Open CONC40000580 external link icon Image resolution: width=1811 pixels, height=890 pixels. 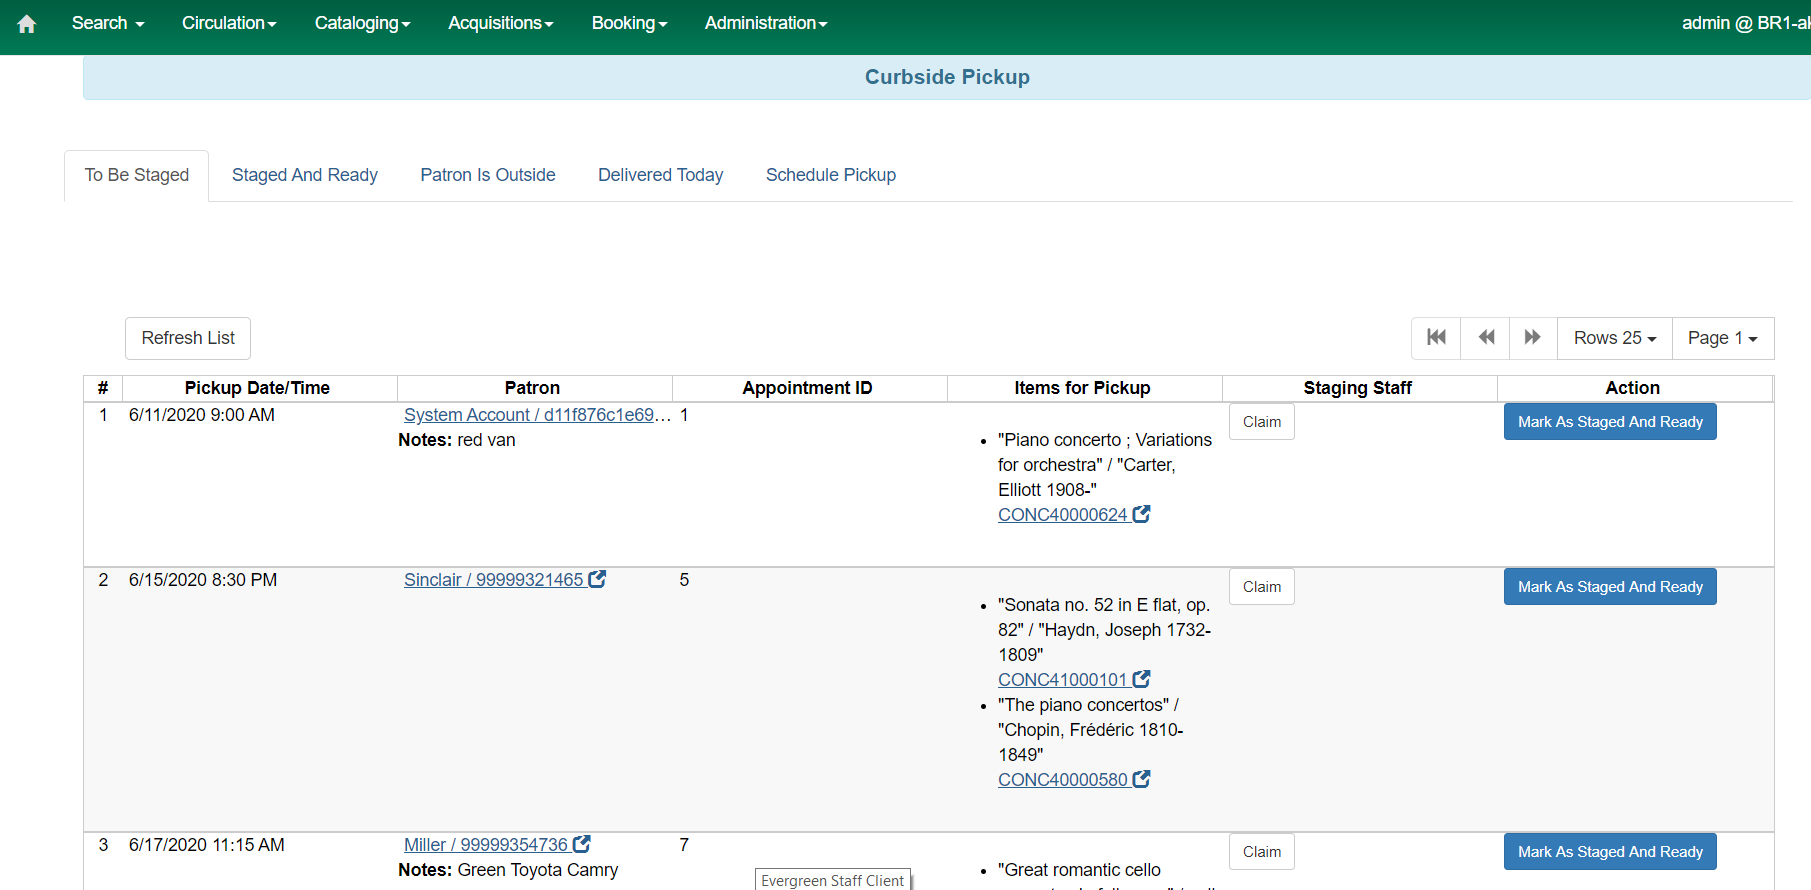click(x=1141, y=779)
